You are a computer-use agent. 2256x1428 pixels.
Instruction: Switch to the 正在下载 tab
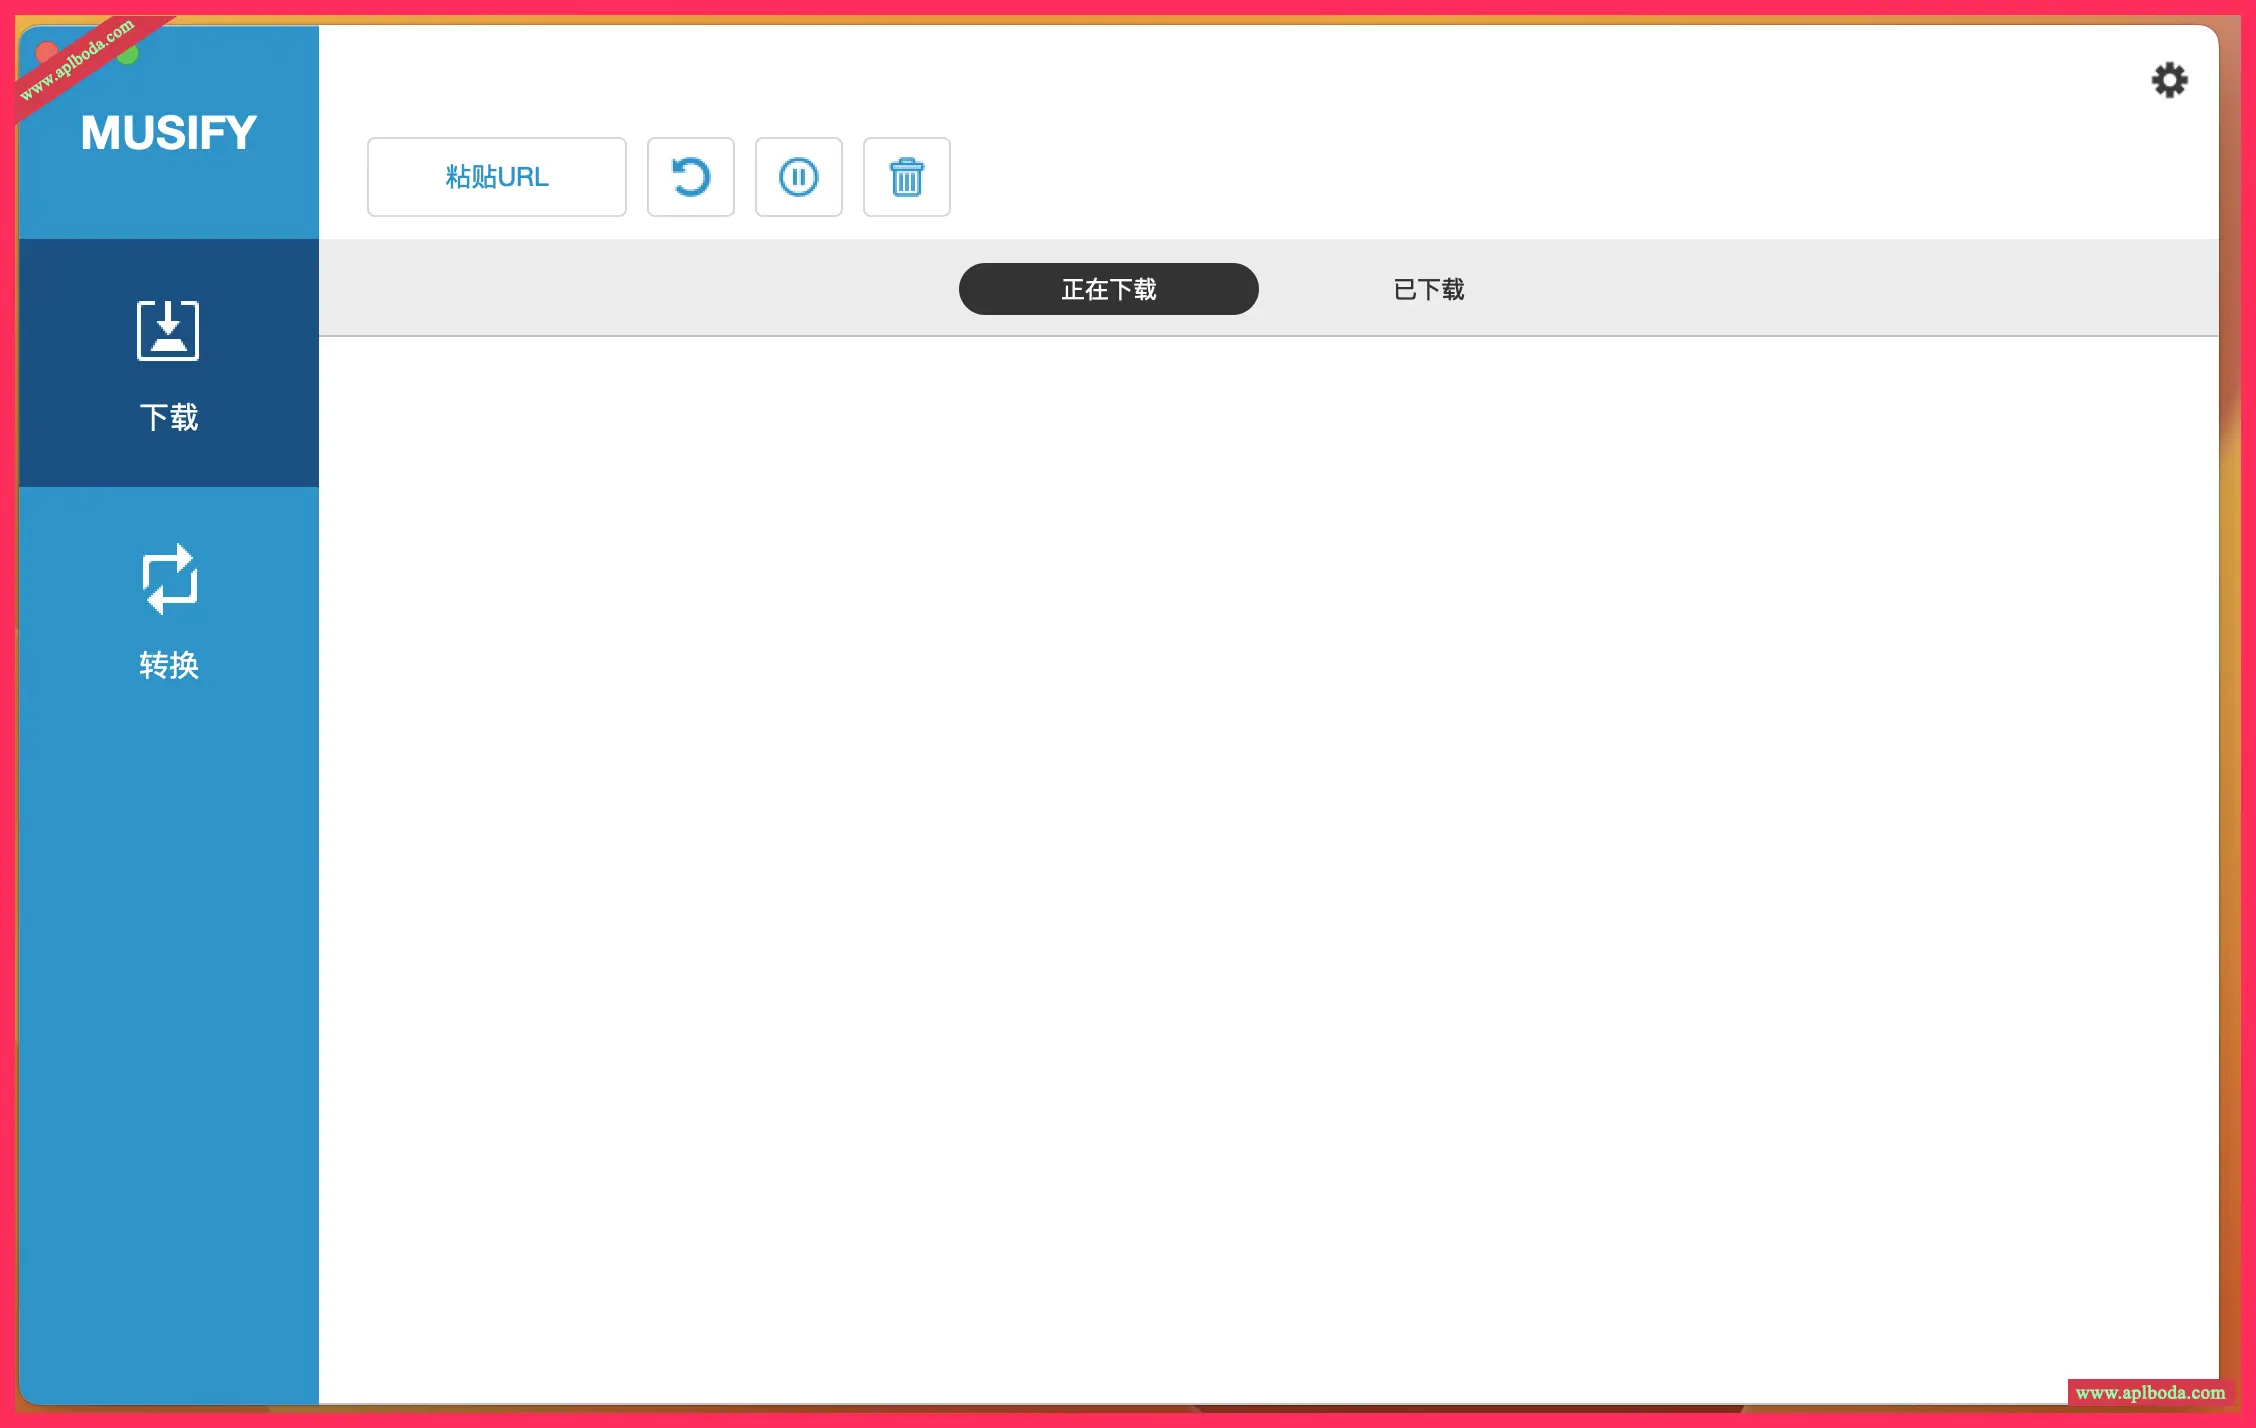pos(1108,289)
